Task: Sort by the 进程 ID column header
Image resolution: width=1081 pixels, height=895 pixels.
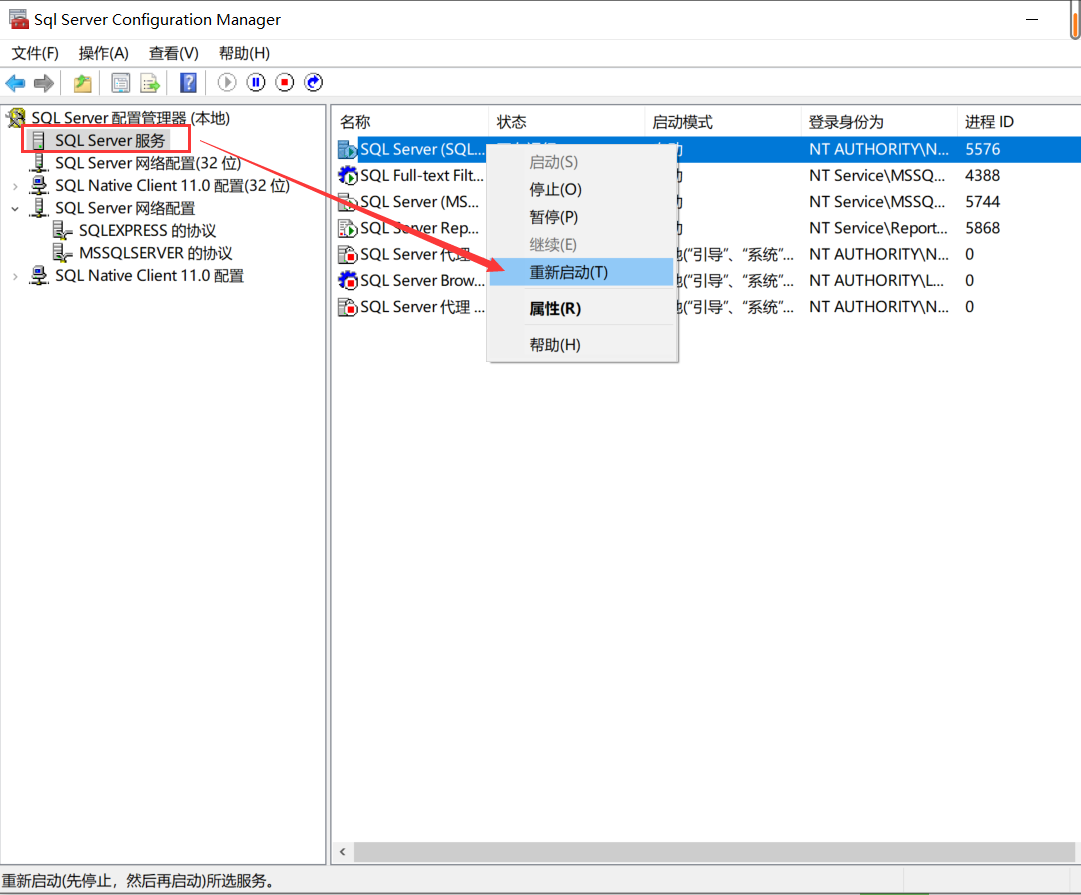Action: point(1019,122)
